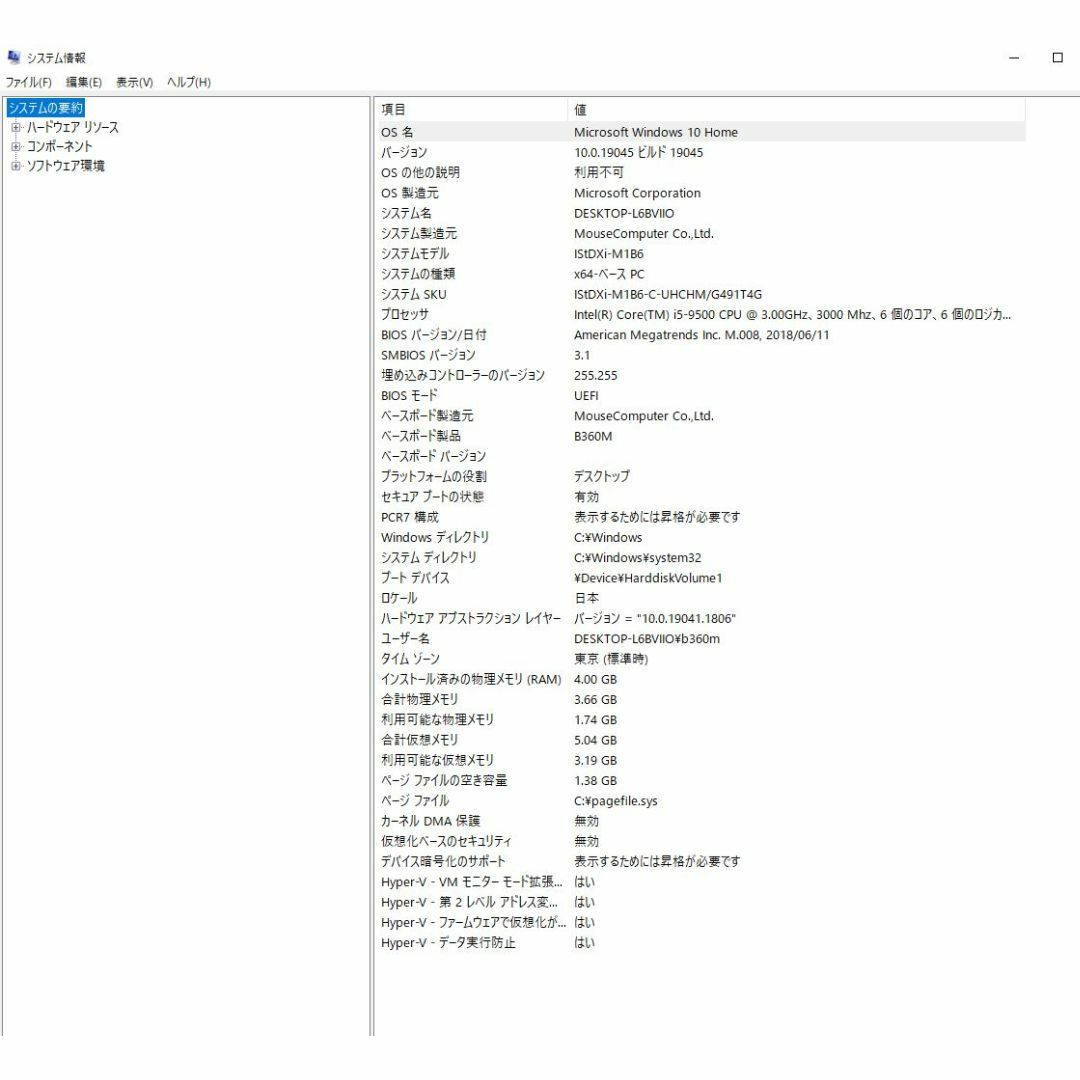This screenshot has height=1080, width=1080.
Task: Select the コンポーネント tree label
Action: tap(59, 147)
